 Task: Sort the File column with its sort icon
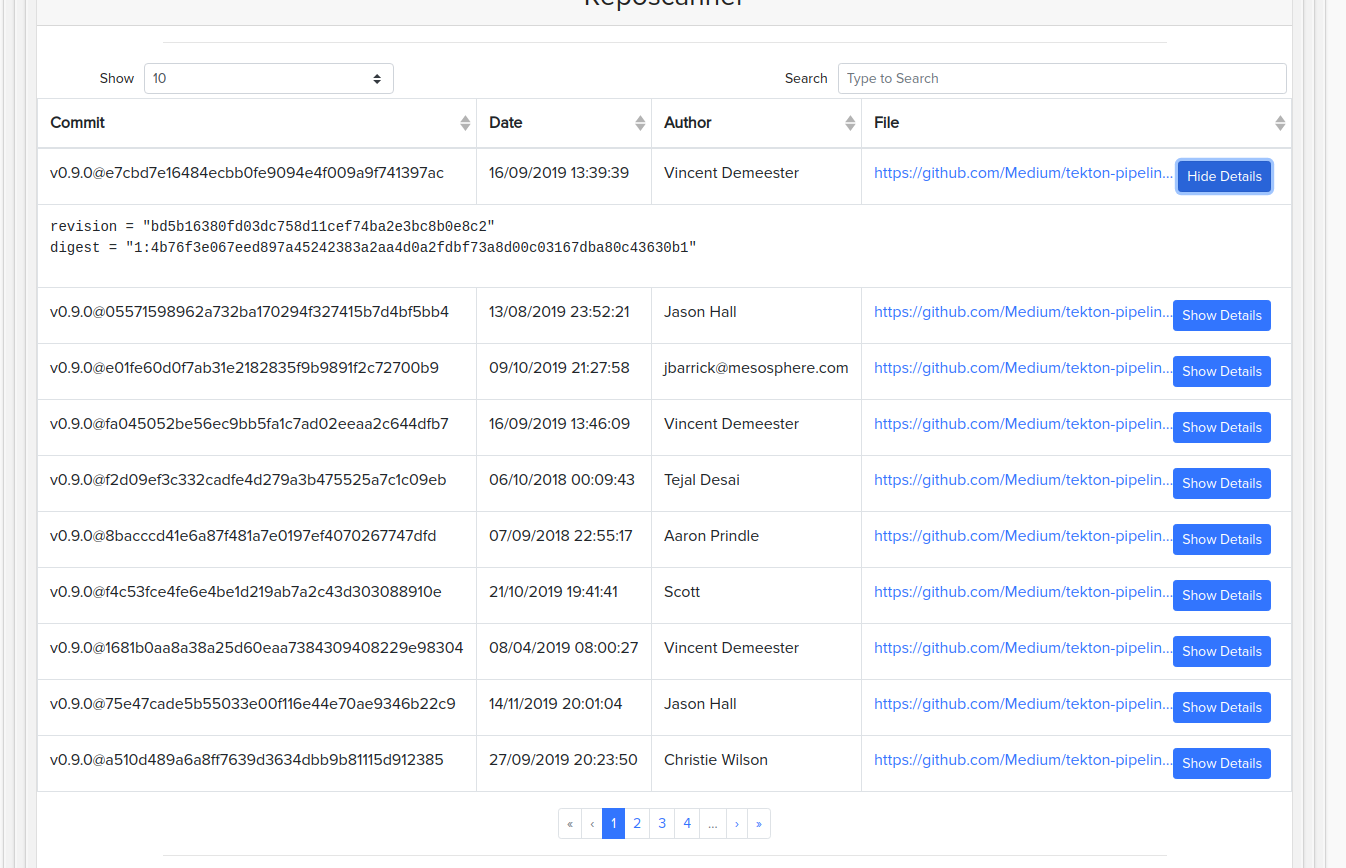coord(1280,122)
